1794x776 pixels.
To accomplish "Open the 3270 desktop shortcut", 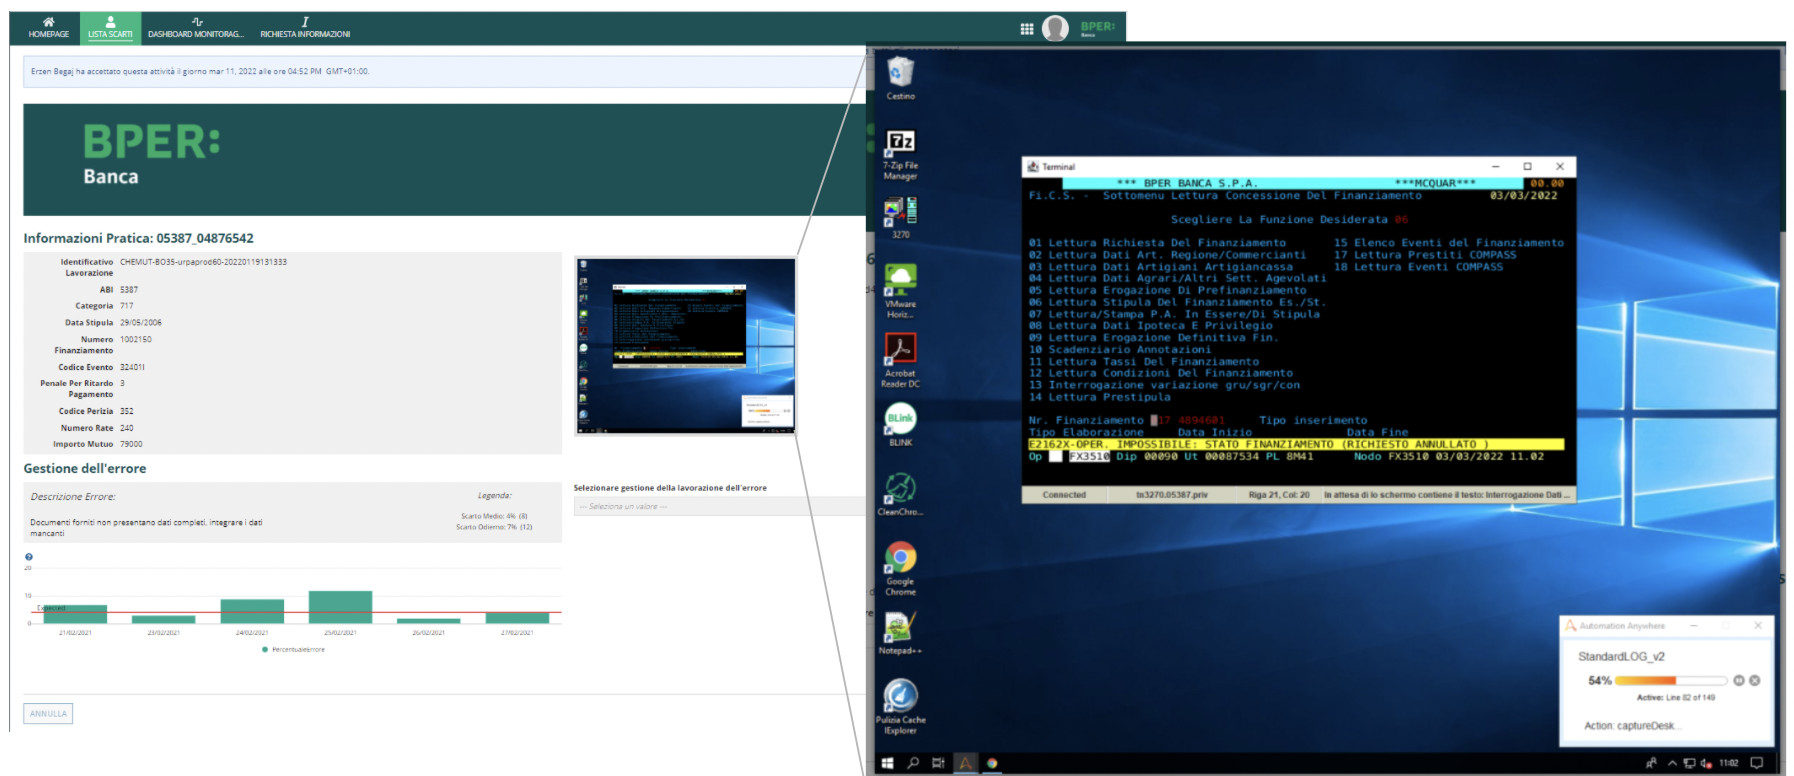I will (x=900, y=217).
